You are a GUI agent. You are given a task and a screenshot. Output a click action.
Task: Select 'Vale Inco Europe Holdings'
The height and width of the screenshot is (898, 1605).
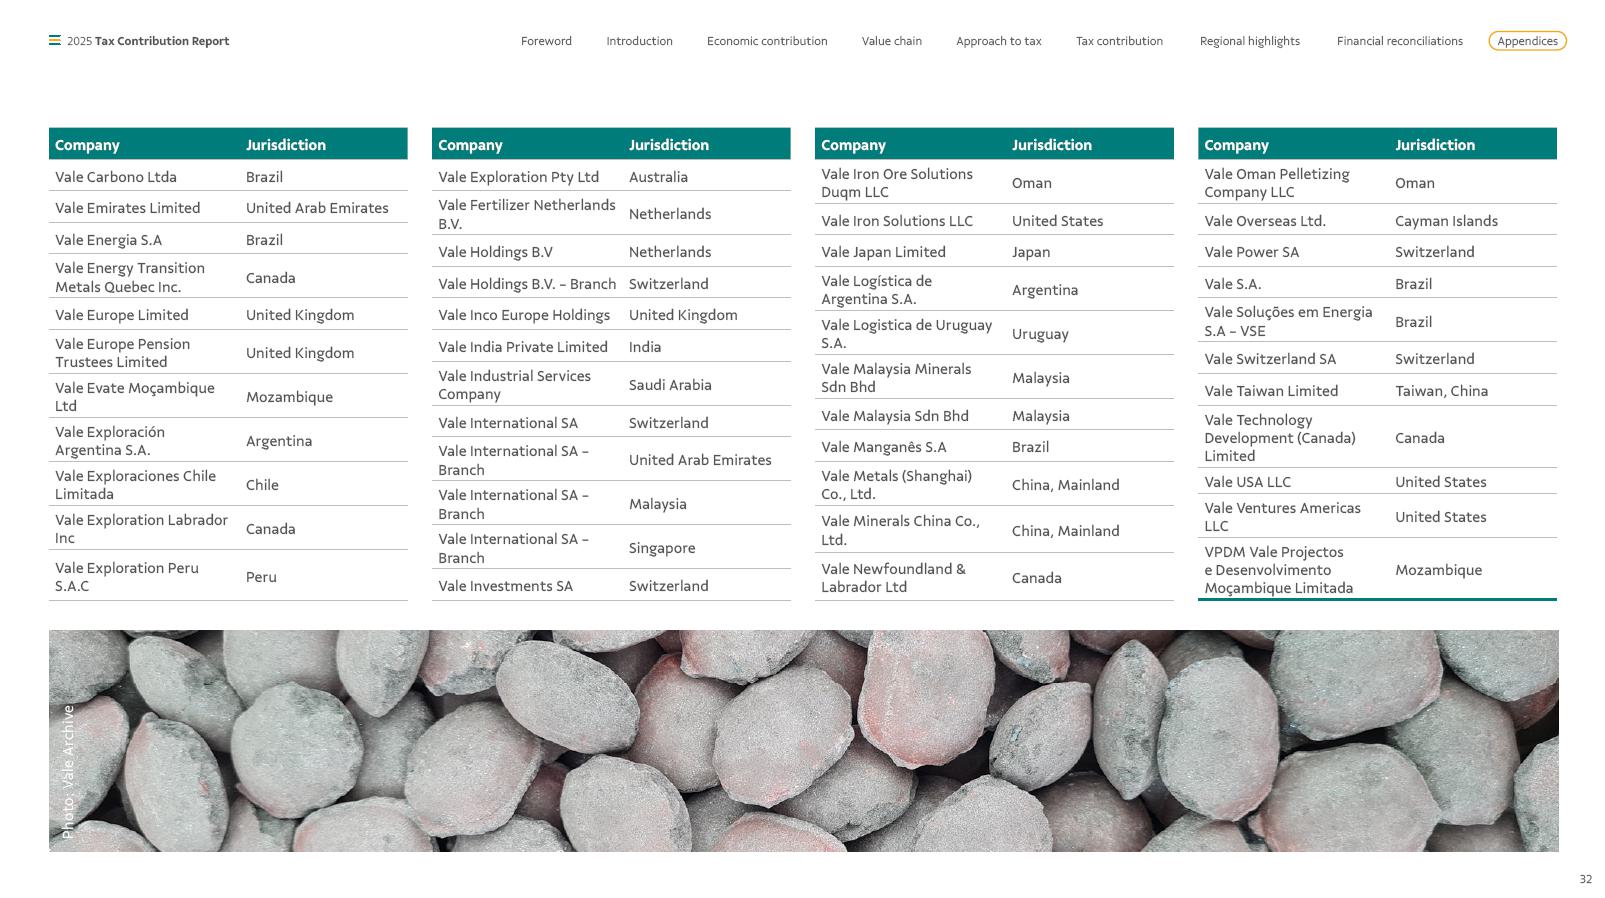(524, 315)
